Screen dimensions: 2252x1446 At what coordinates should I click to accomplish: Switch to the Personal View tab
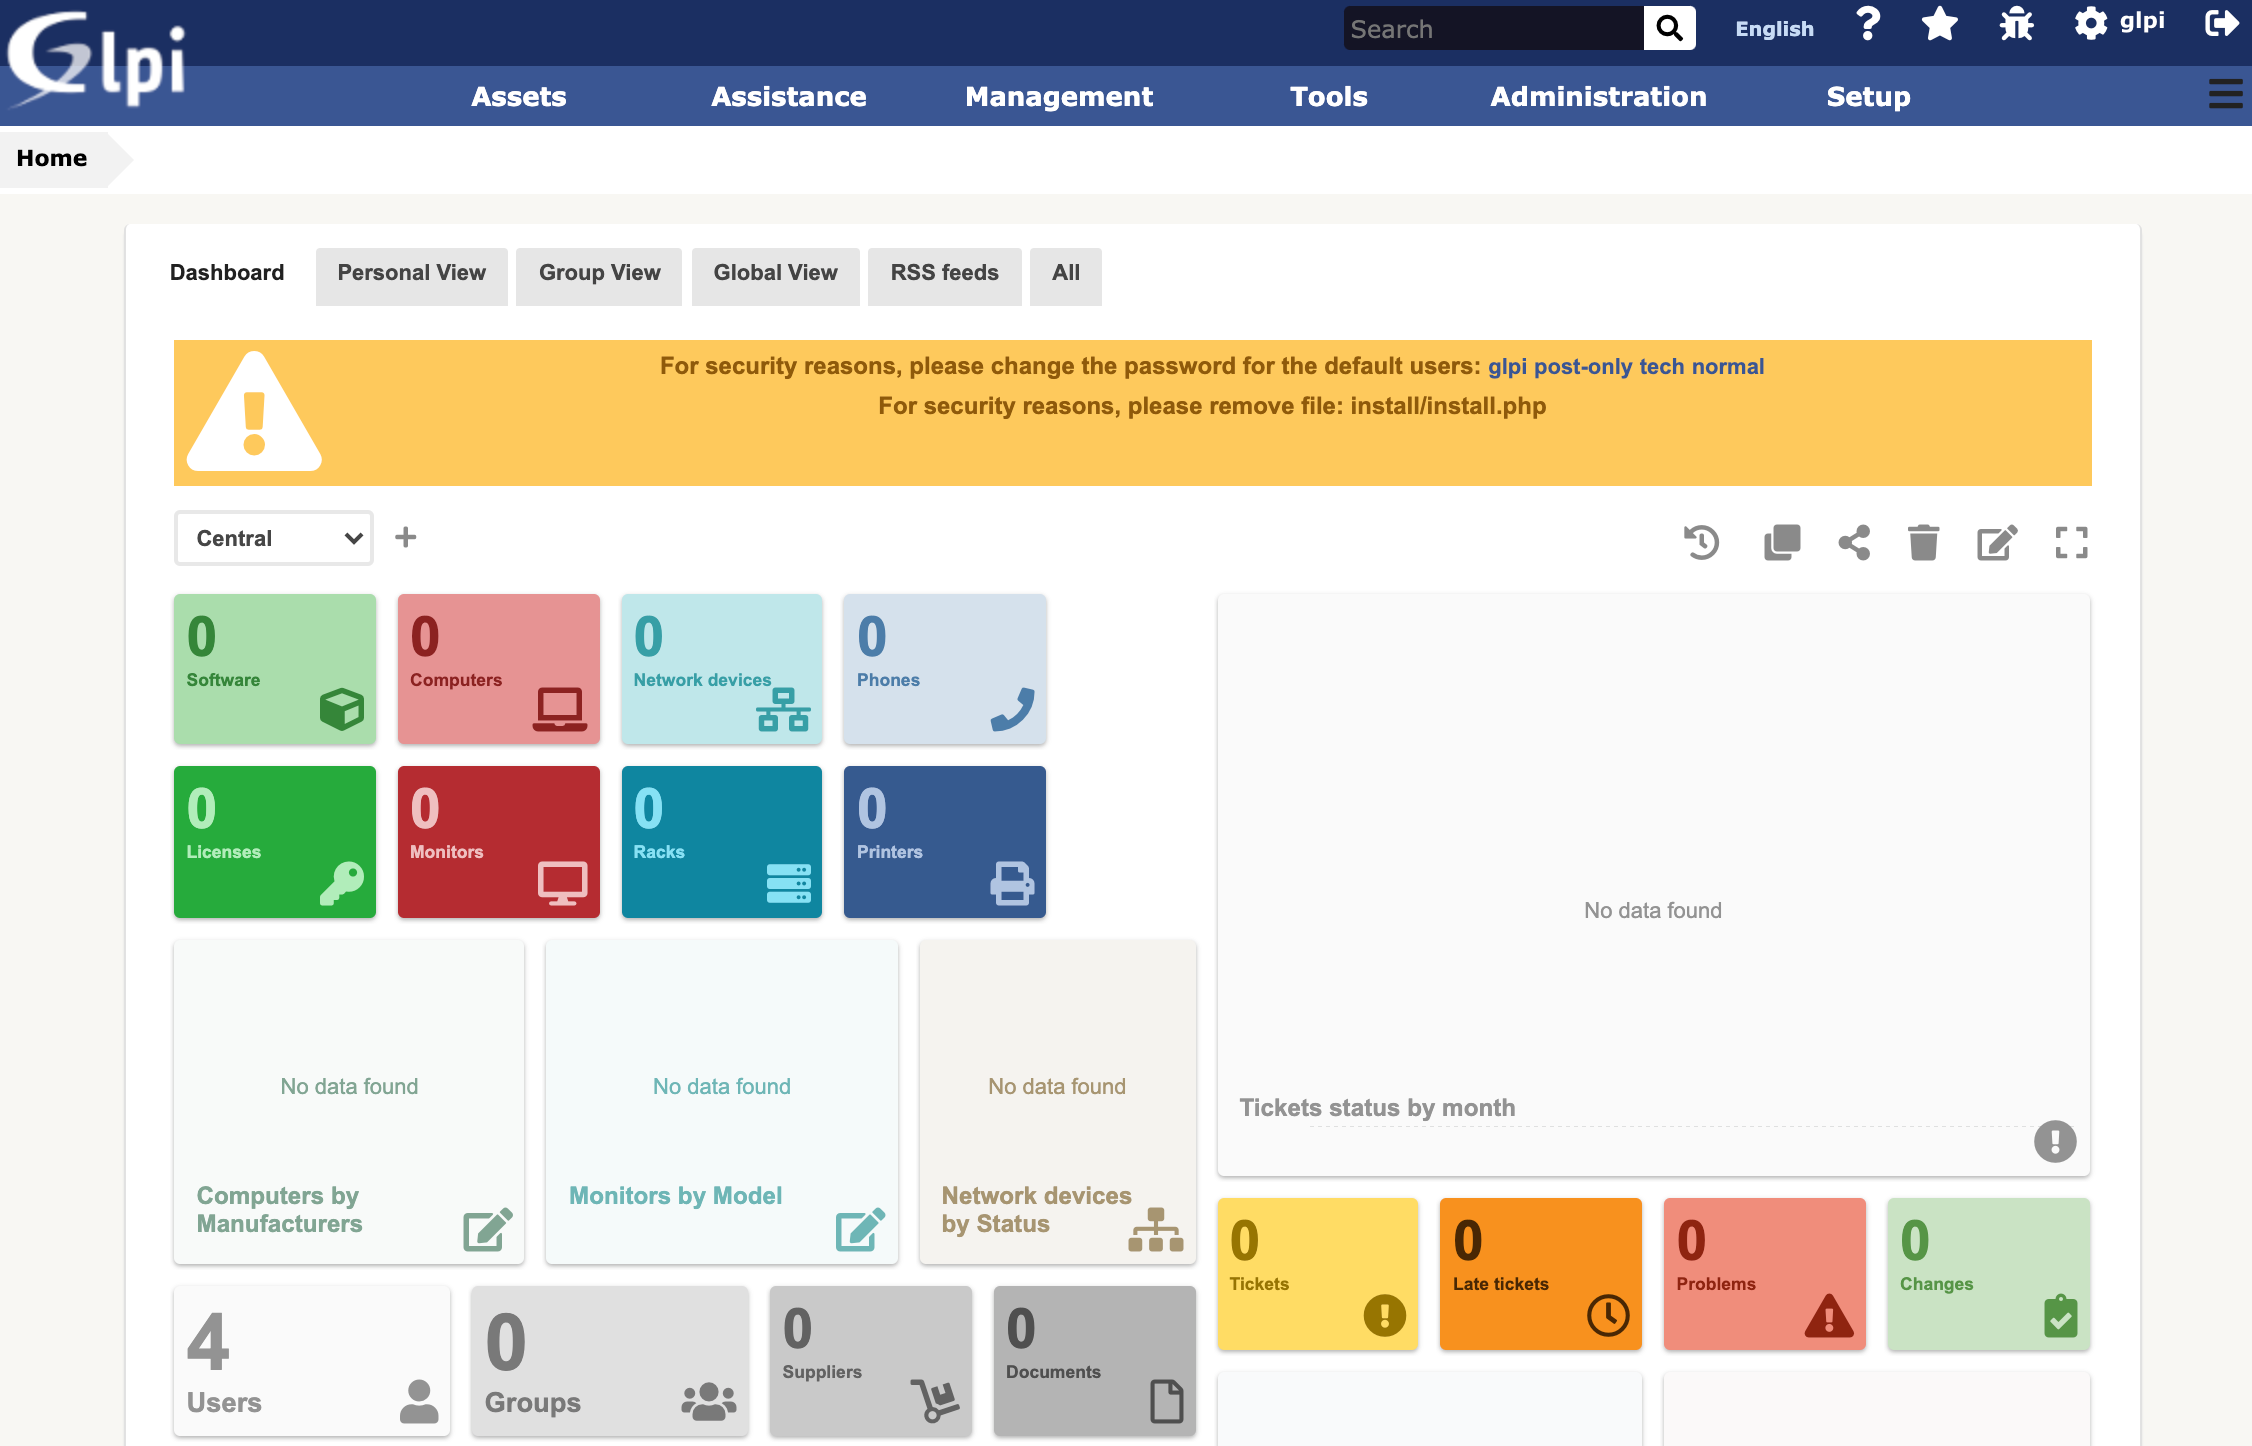[411, 273]
